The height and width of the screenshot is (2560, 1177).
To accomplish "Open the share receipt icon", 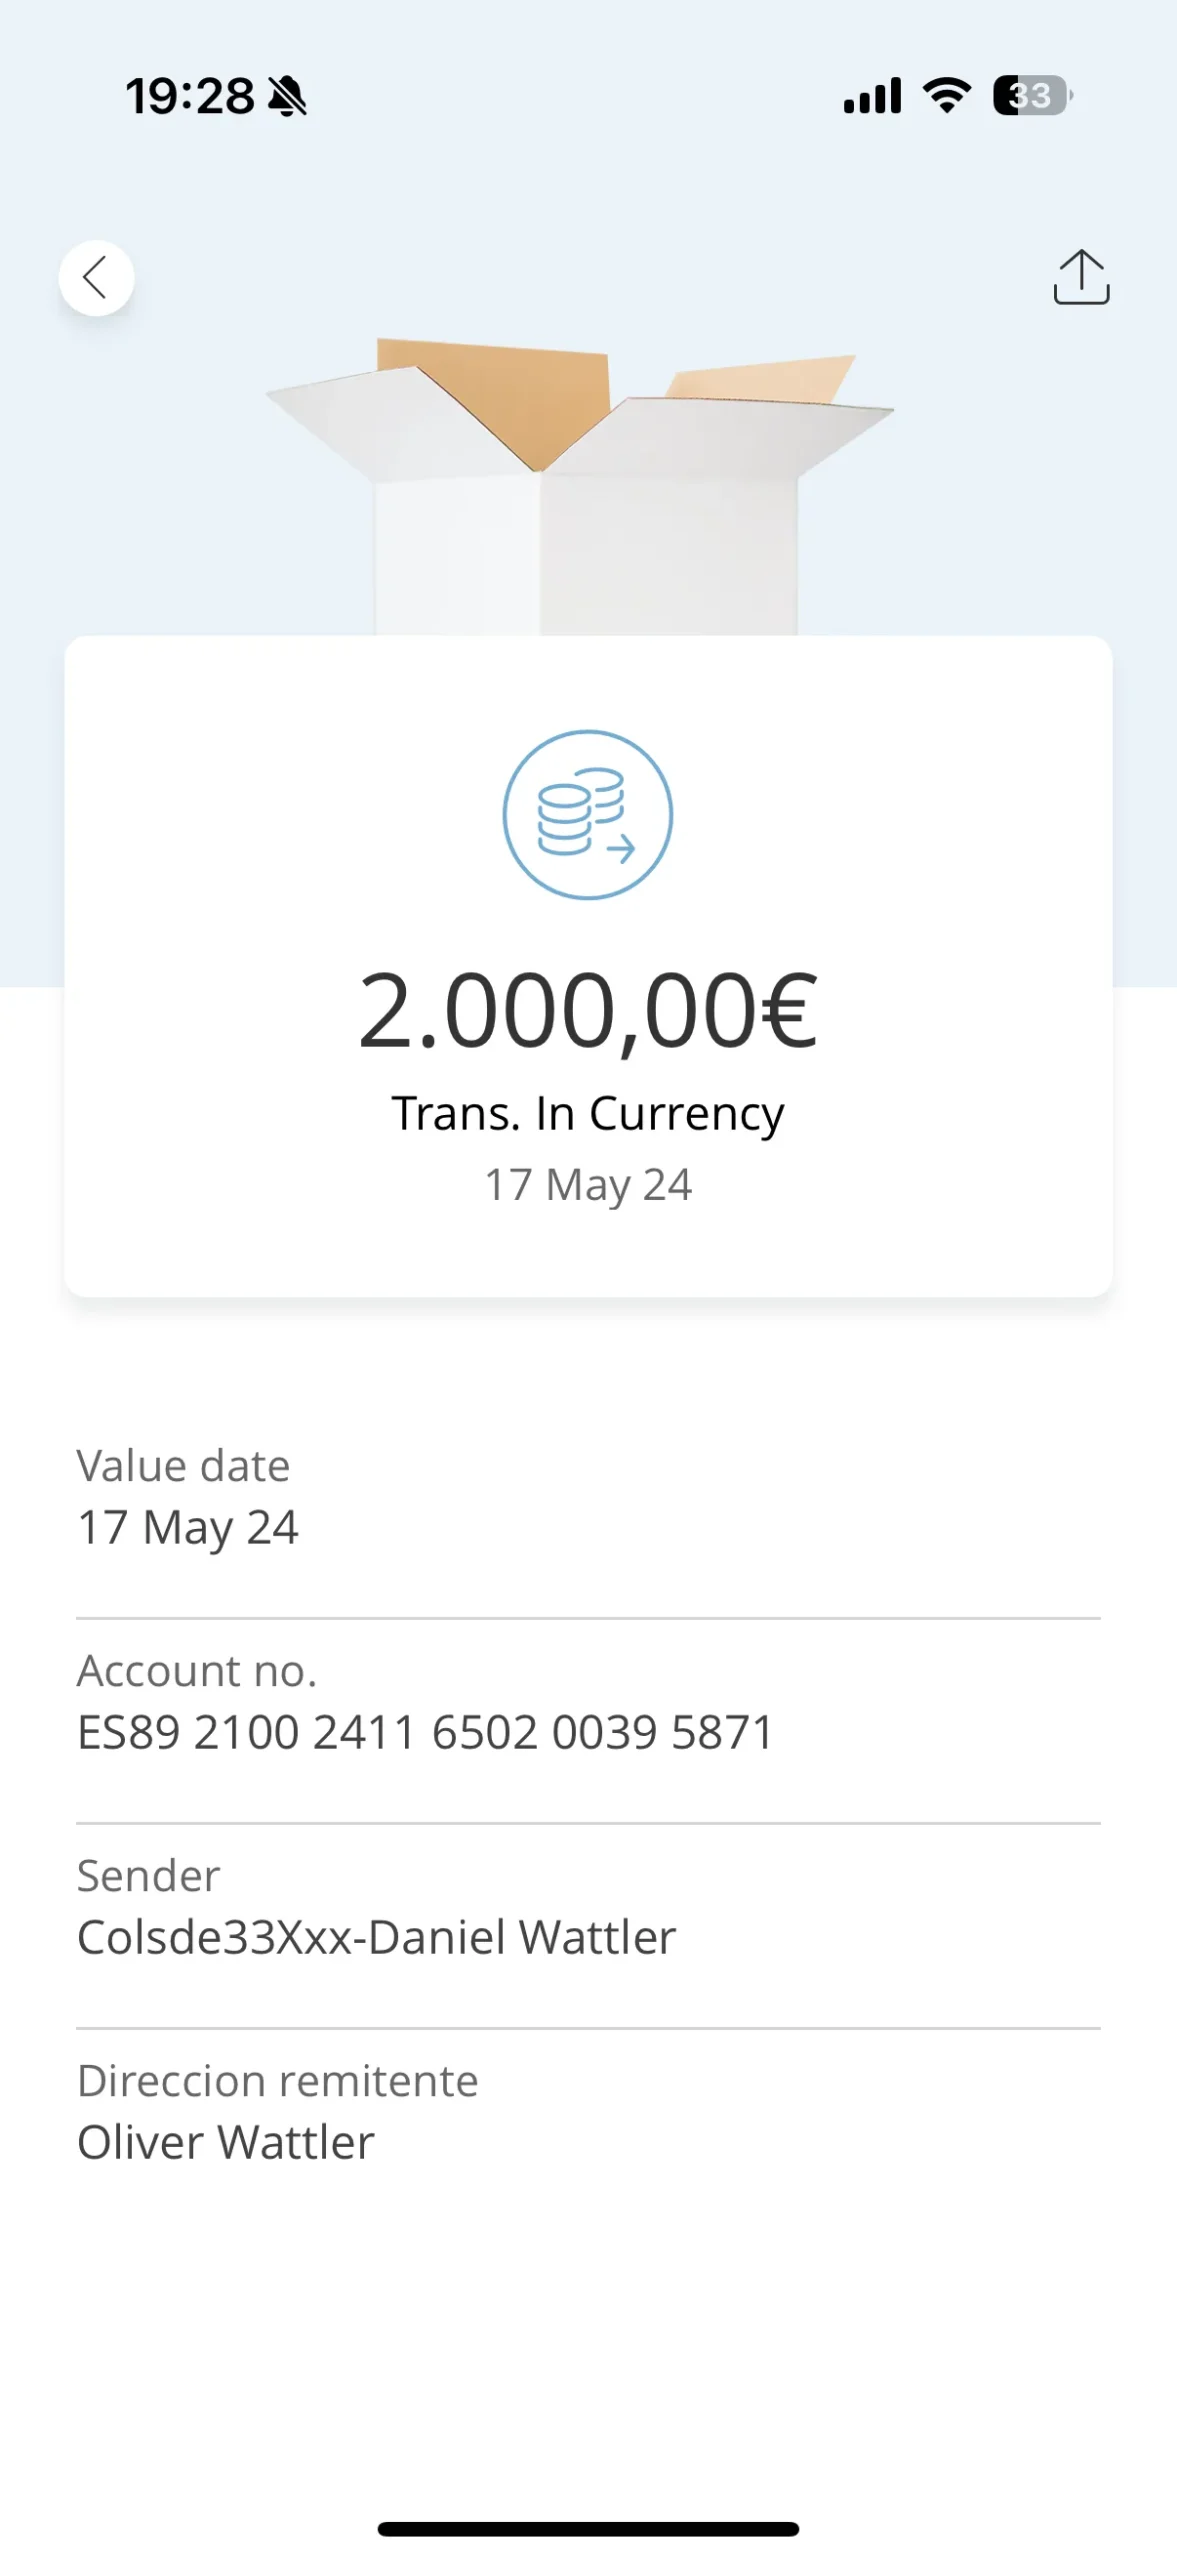I will coord(1081,277).
